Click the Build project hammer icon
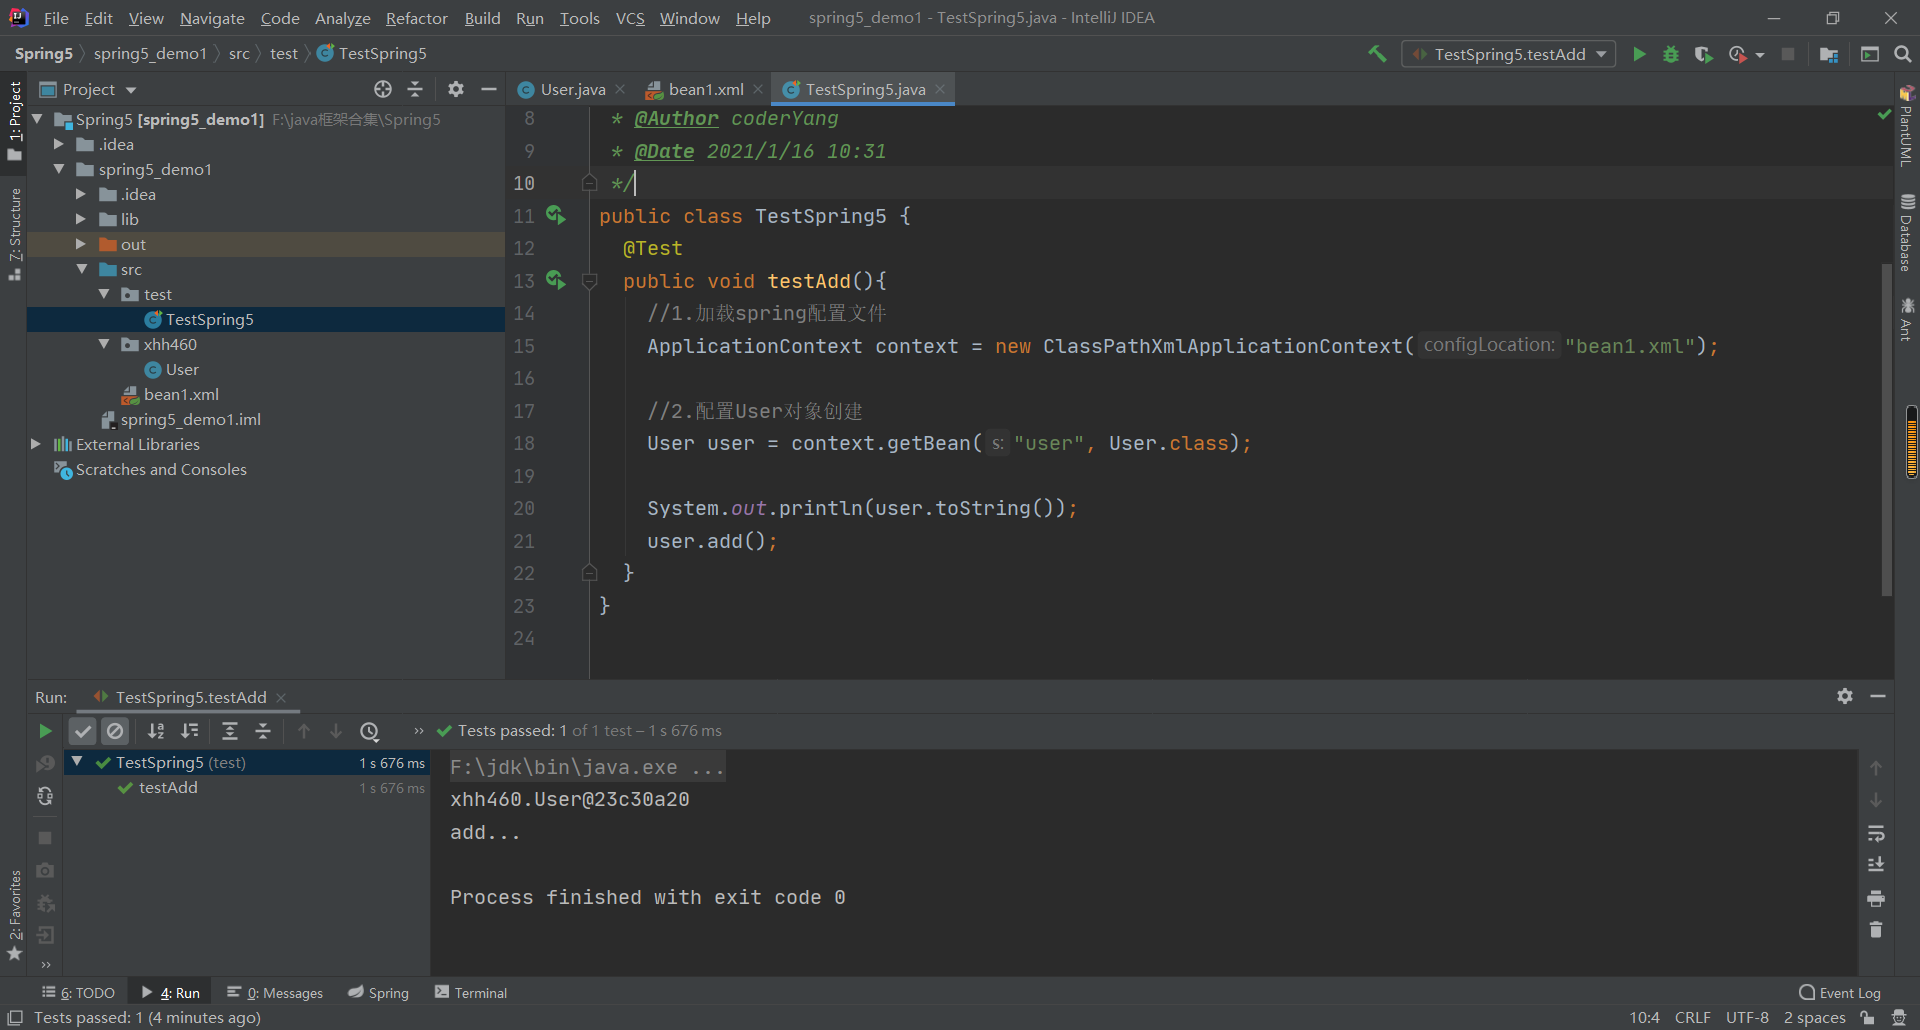The height and width of the screenshot is (1030, 1920). point(1377,54)
